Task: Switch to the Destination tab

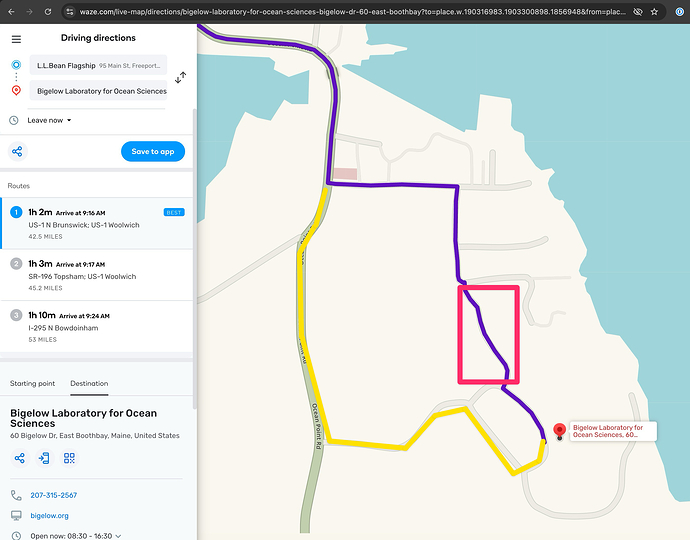Action: [x=89, y=383]
